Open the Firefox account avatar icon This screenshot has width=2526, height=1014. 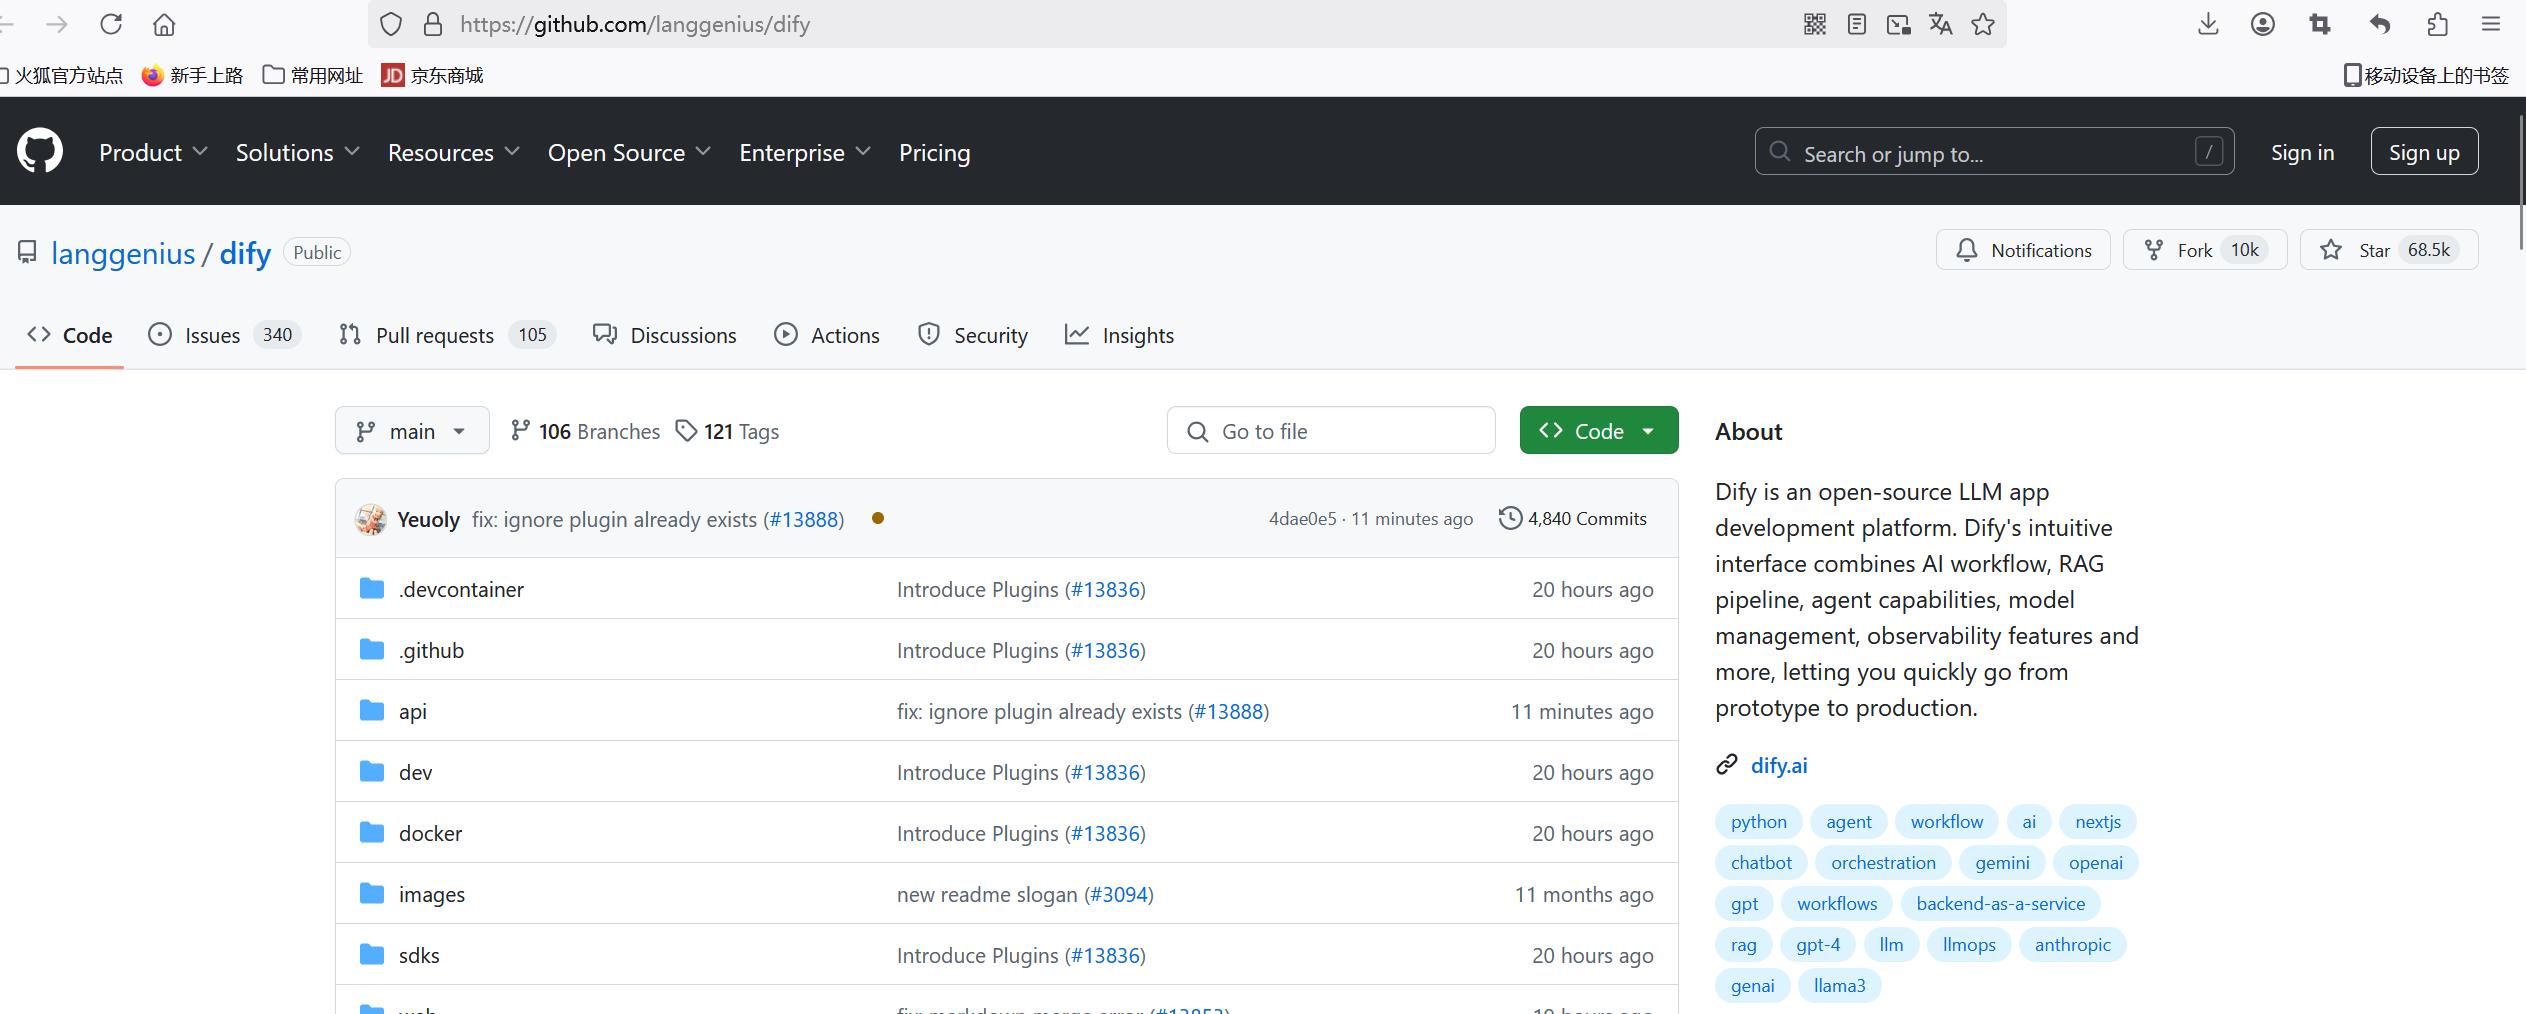click(x=2263, y=24)
